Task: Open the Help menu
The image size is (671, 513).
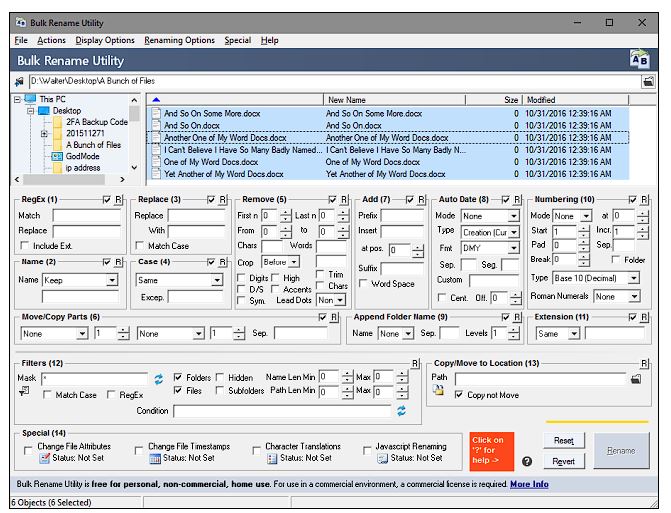Action: click(270, 40)
